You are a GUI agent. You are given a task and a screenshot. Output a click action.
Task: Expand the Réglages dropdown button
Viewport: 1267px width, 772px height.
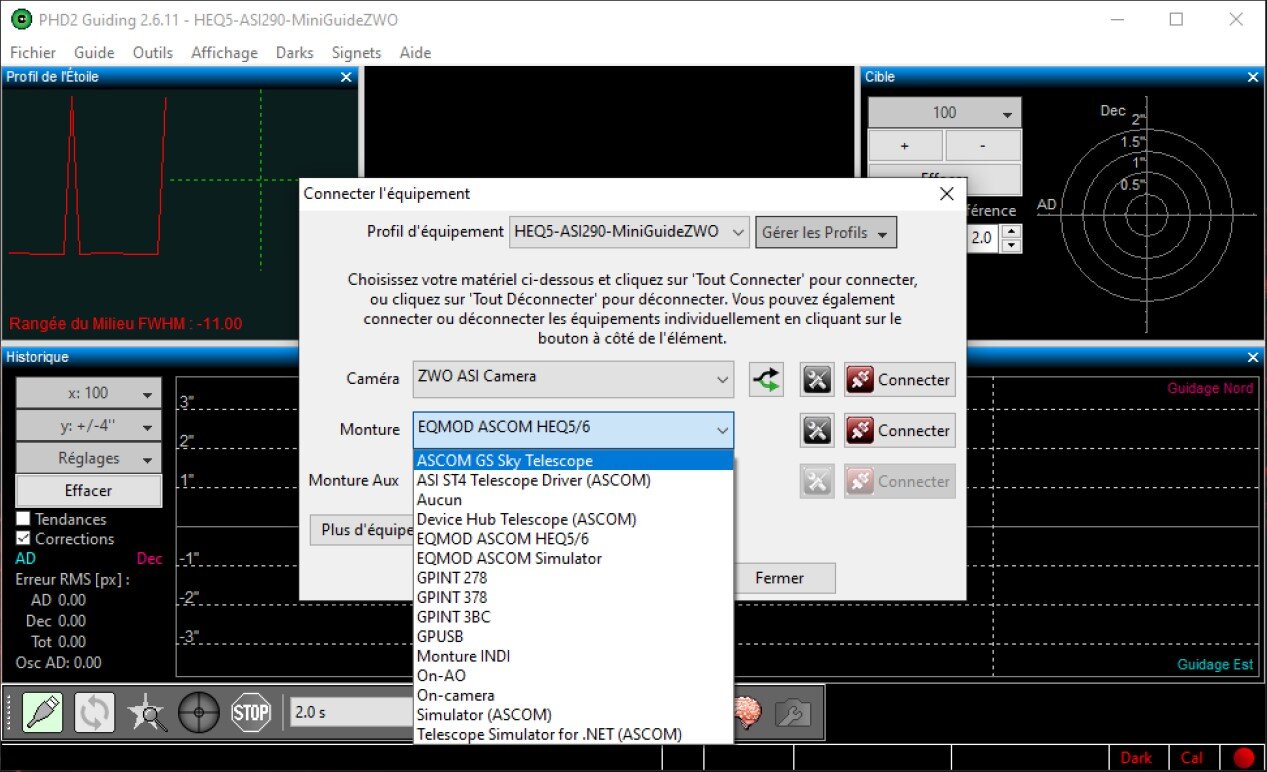[88, 458]
